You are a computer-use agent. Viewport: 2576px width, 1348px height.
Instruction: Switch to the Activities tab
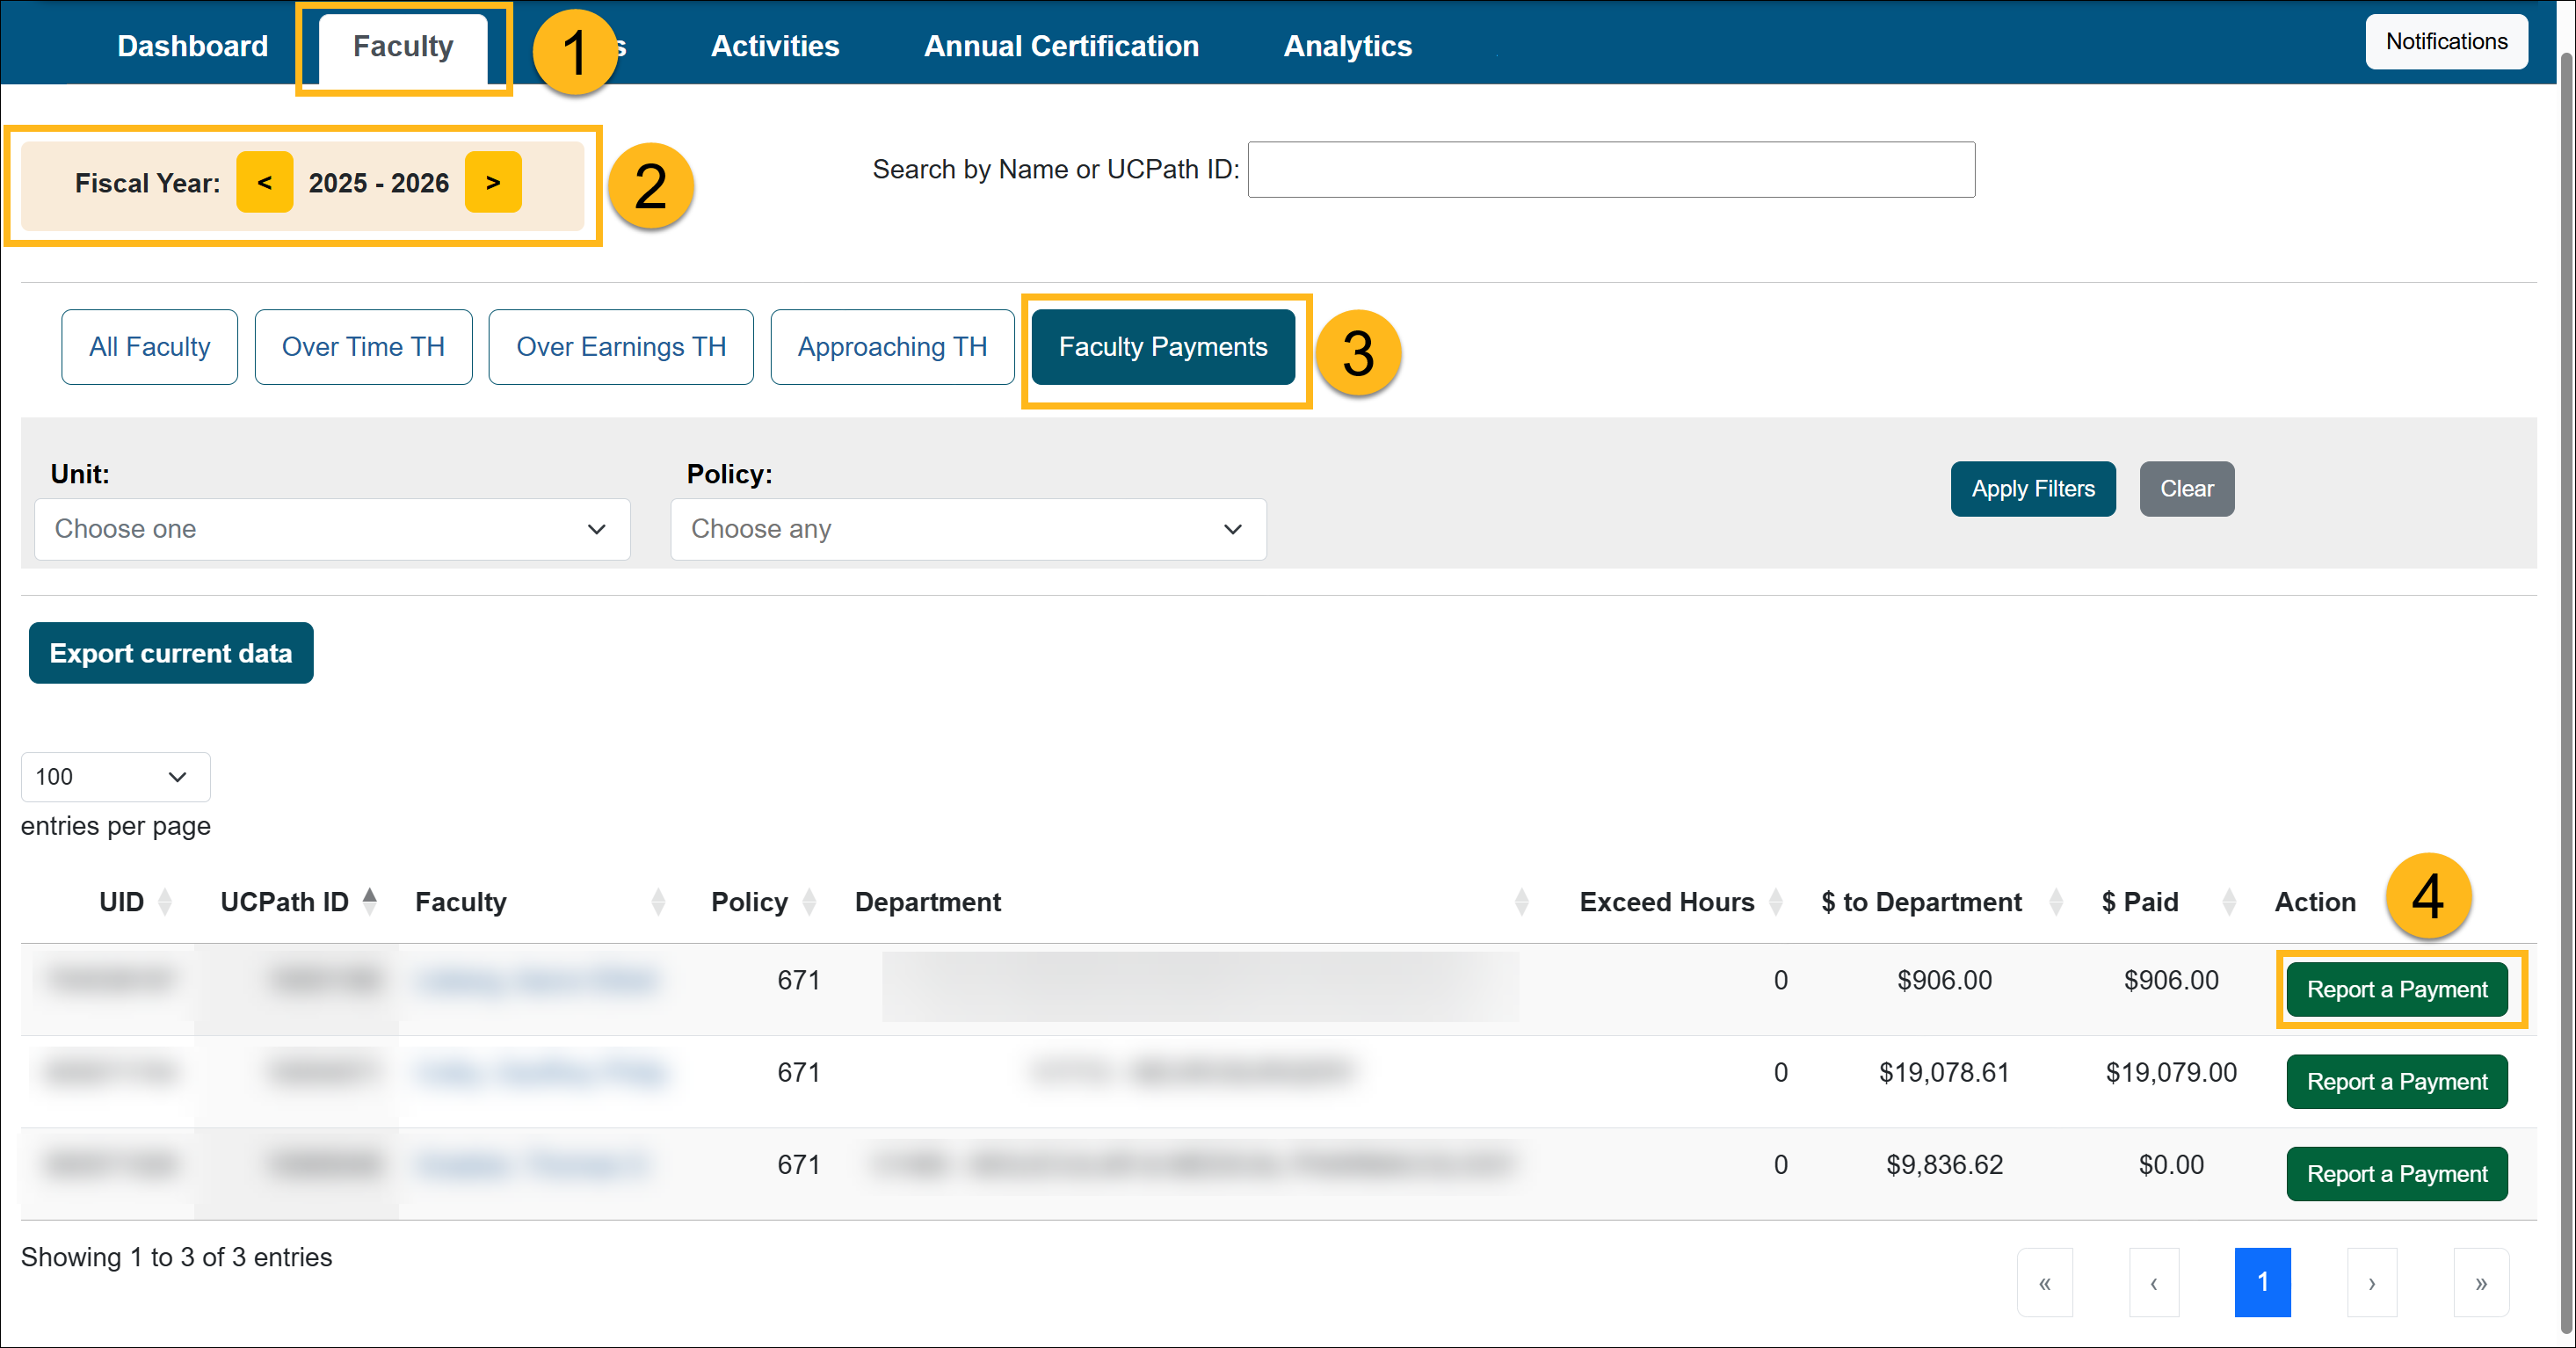(775, 46)
